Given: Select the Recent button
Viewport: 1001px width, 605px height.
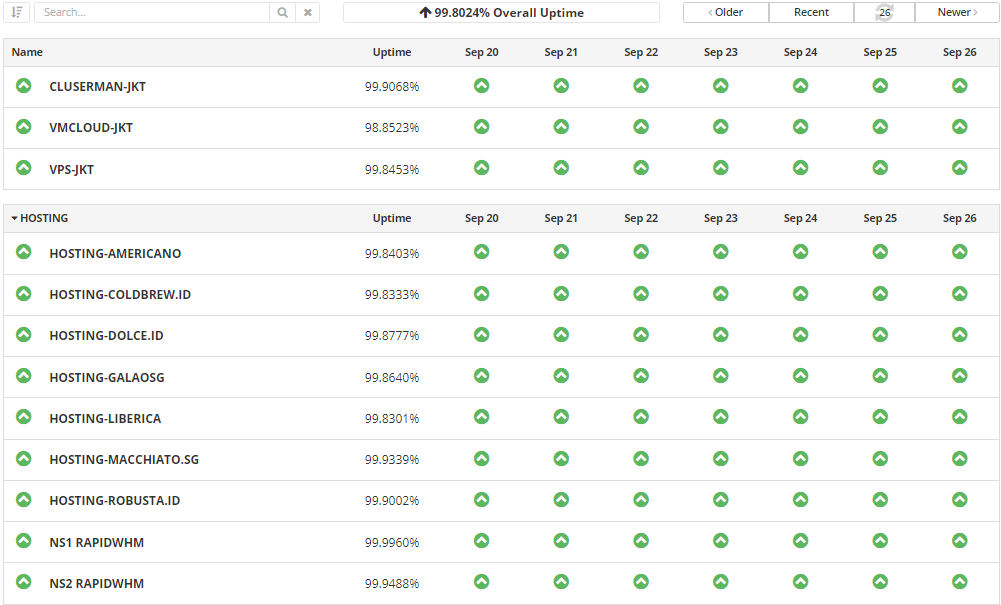Looking at the screenshot, I should click(x=811, y=12).
